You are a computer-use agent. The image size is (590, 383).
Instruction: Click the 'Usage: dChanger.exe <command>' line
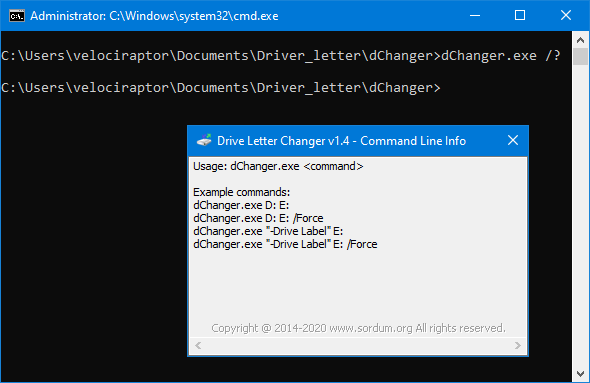[278, 166]
